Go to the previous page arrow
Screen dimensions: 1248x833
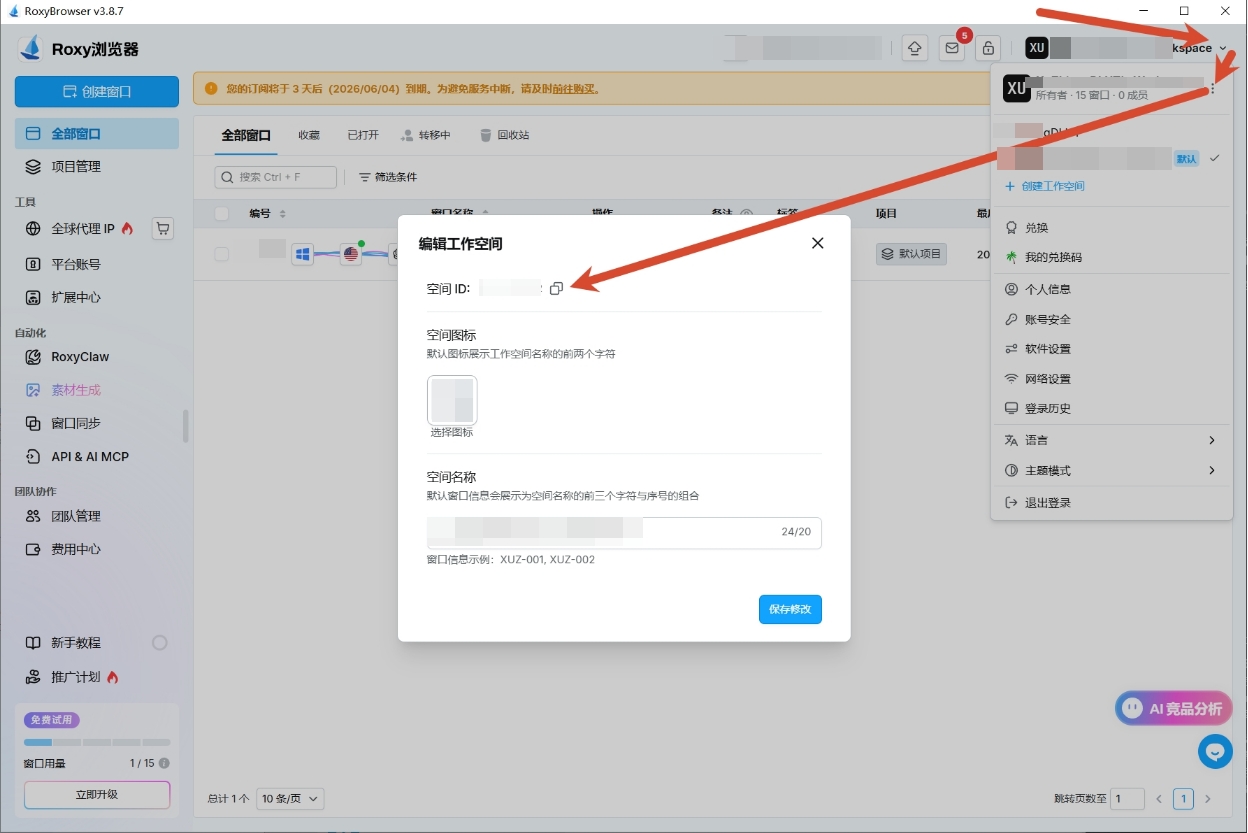[x=1159, y=799]
